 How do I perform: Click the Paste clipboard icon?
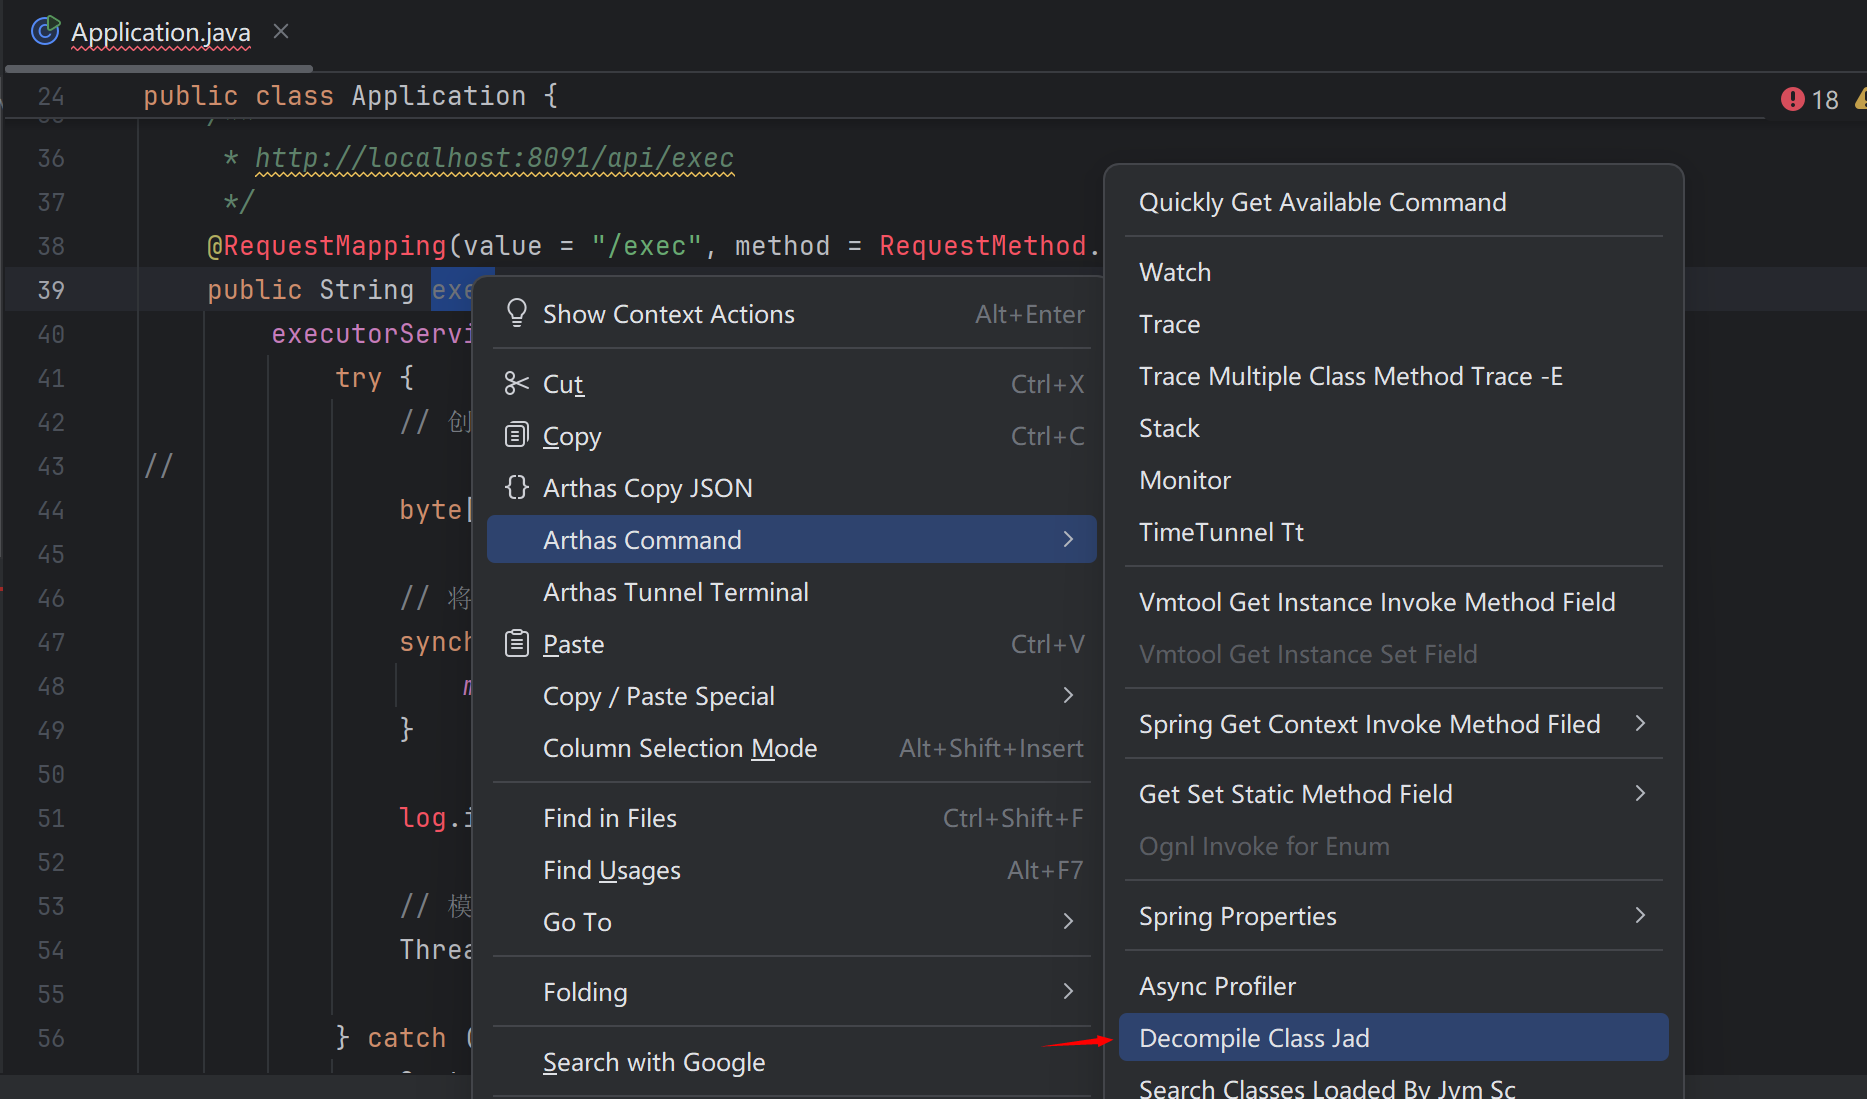tap(517, 644)
